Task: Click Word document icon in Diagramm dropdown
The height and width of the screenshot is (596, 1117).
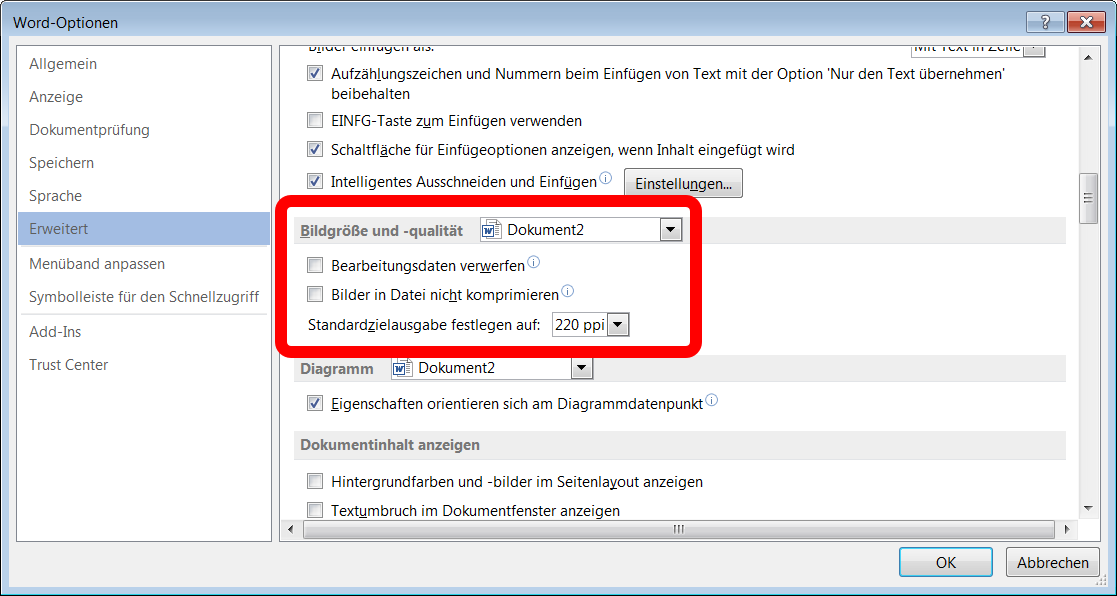Action: pos(403,368)
